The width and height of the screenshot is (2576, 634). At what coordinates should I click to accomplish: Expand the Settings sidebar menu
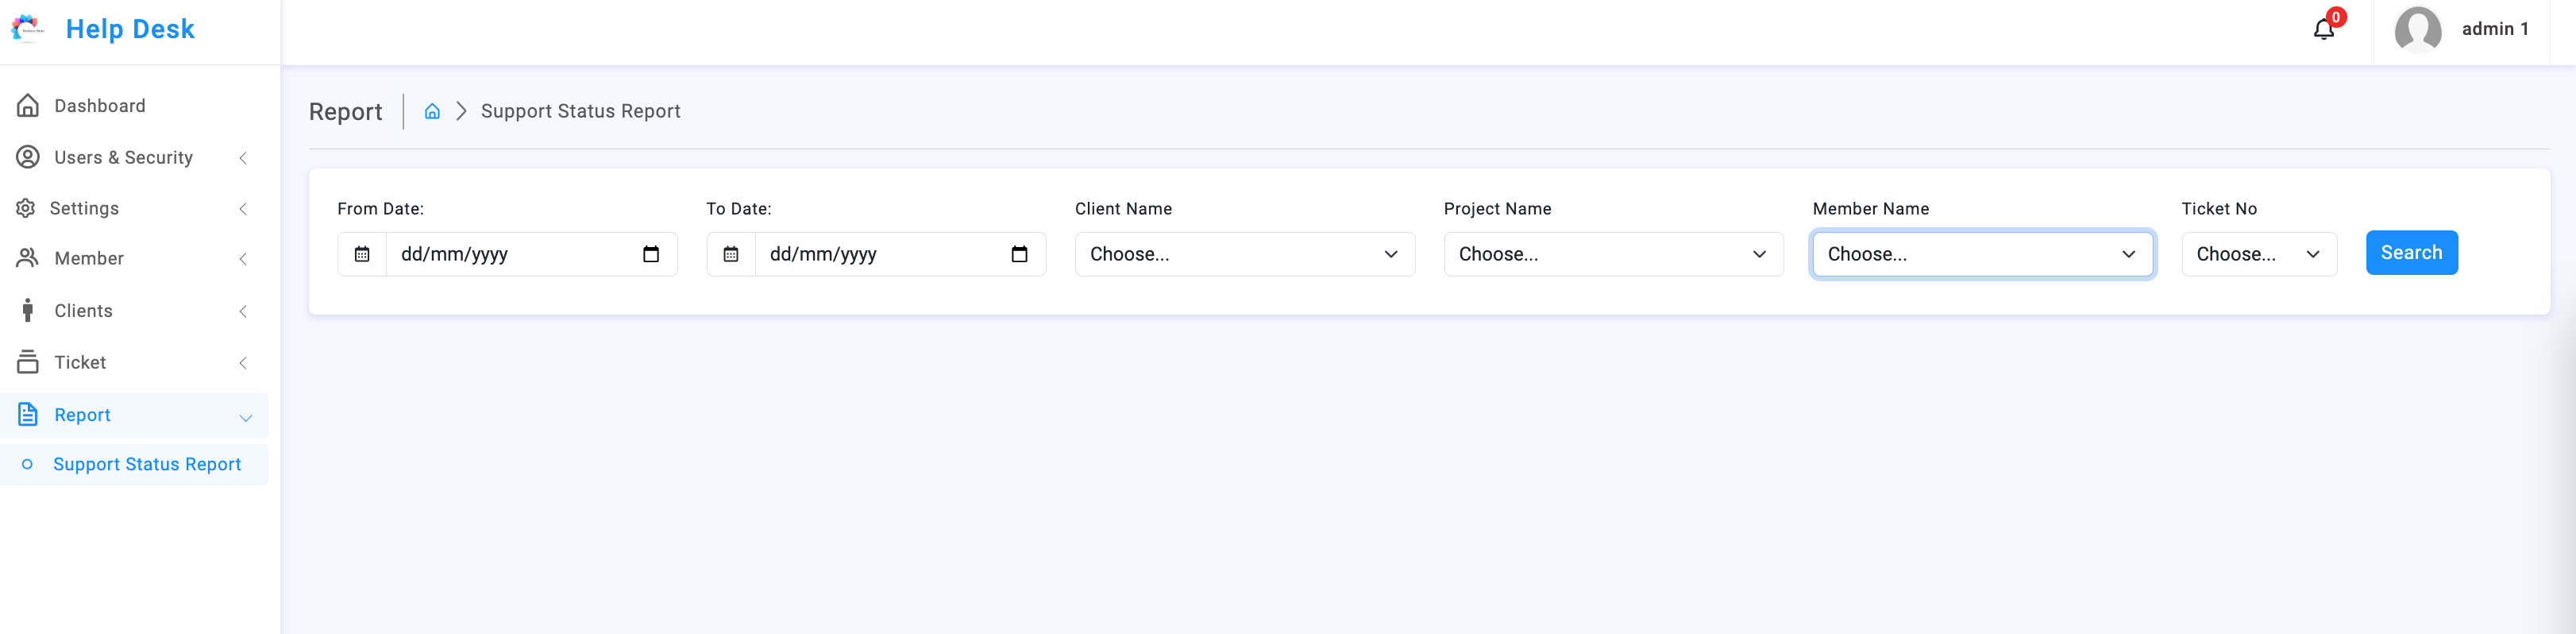click(x=134, y=208)
